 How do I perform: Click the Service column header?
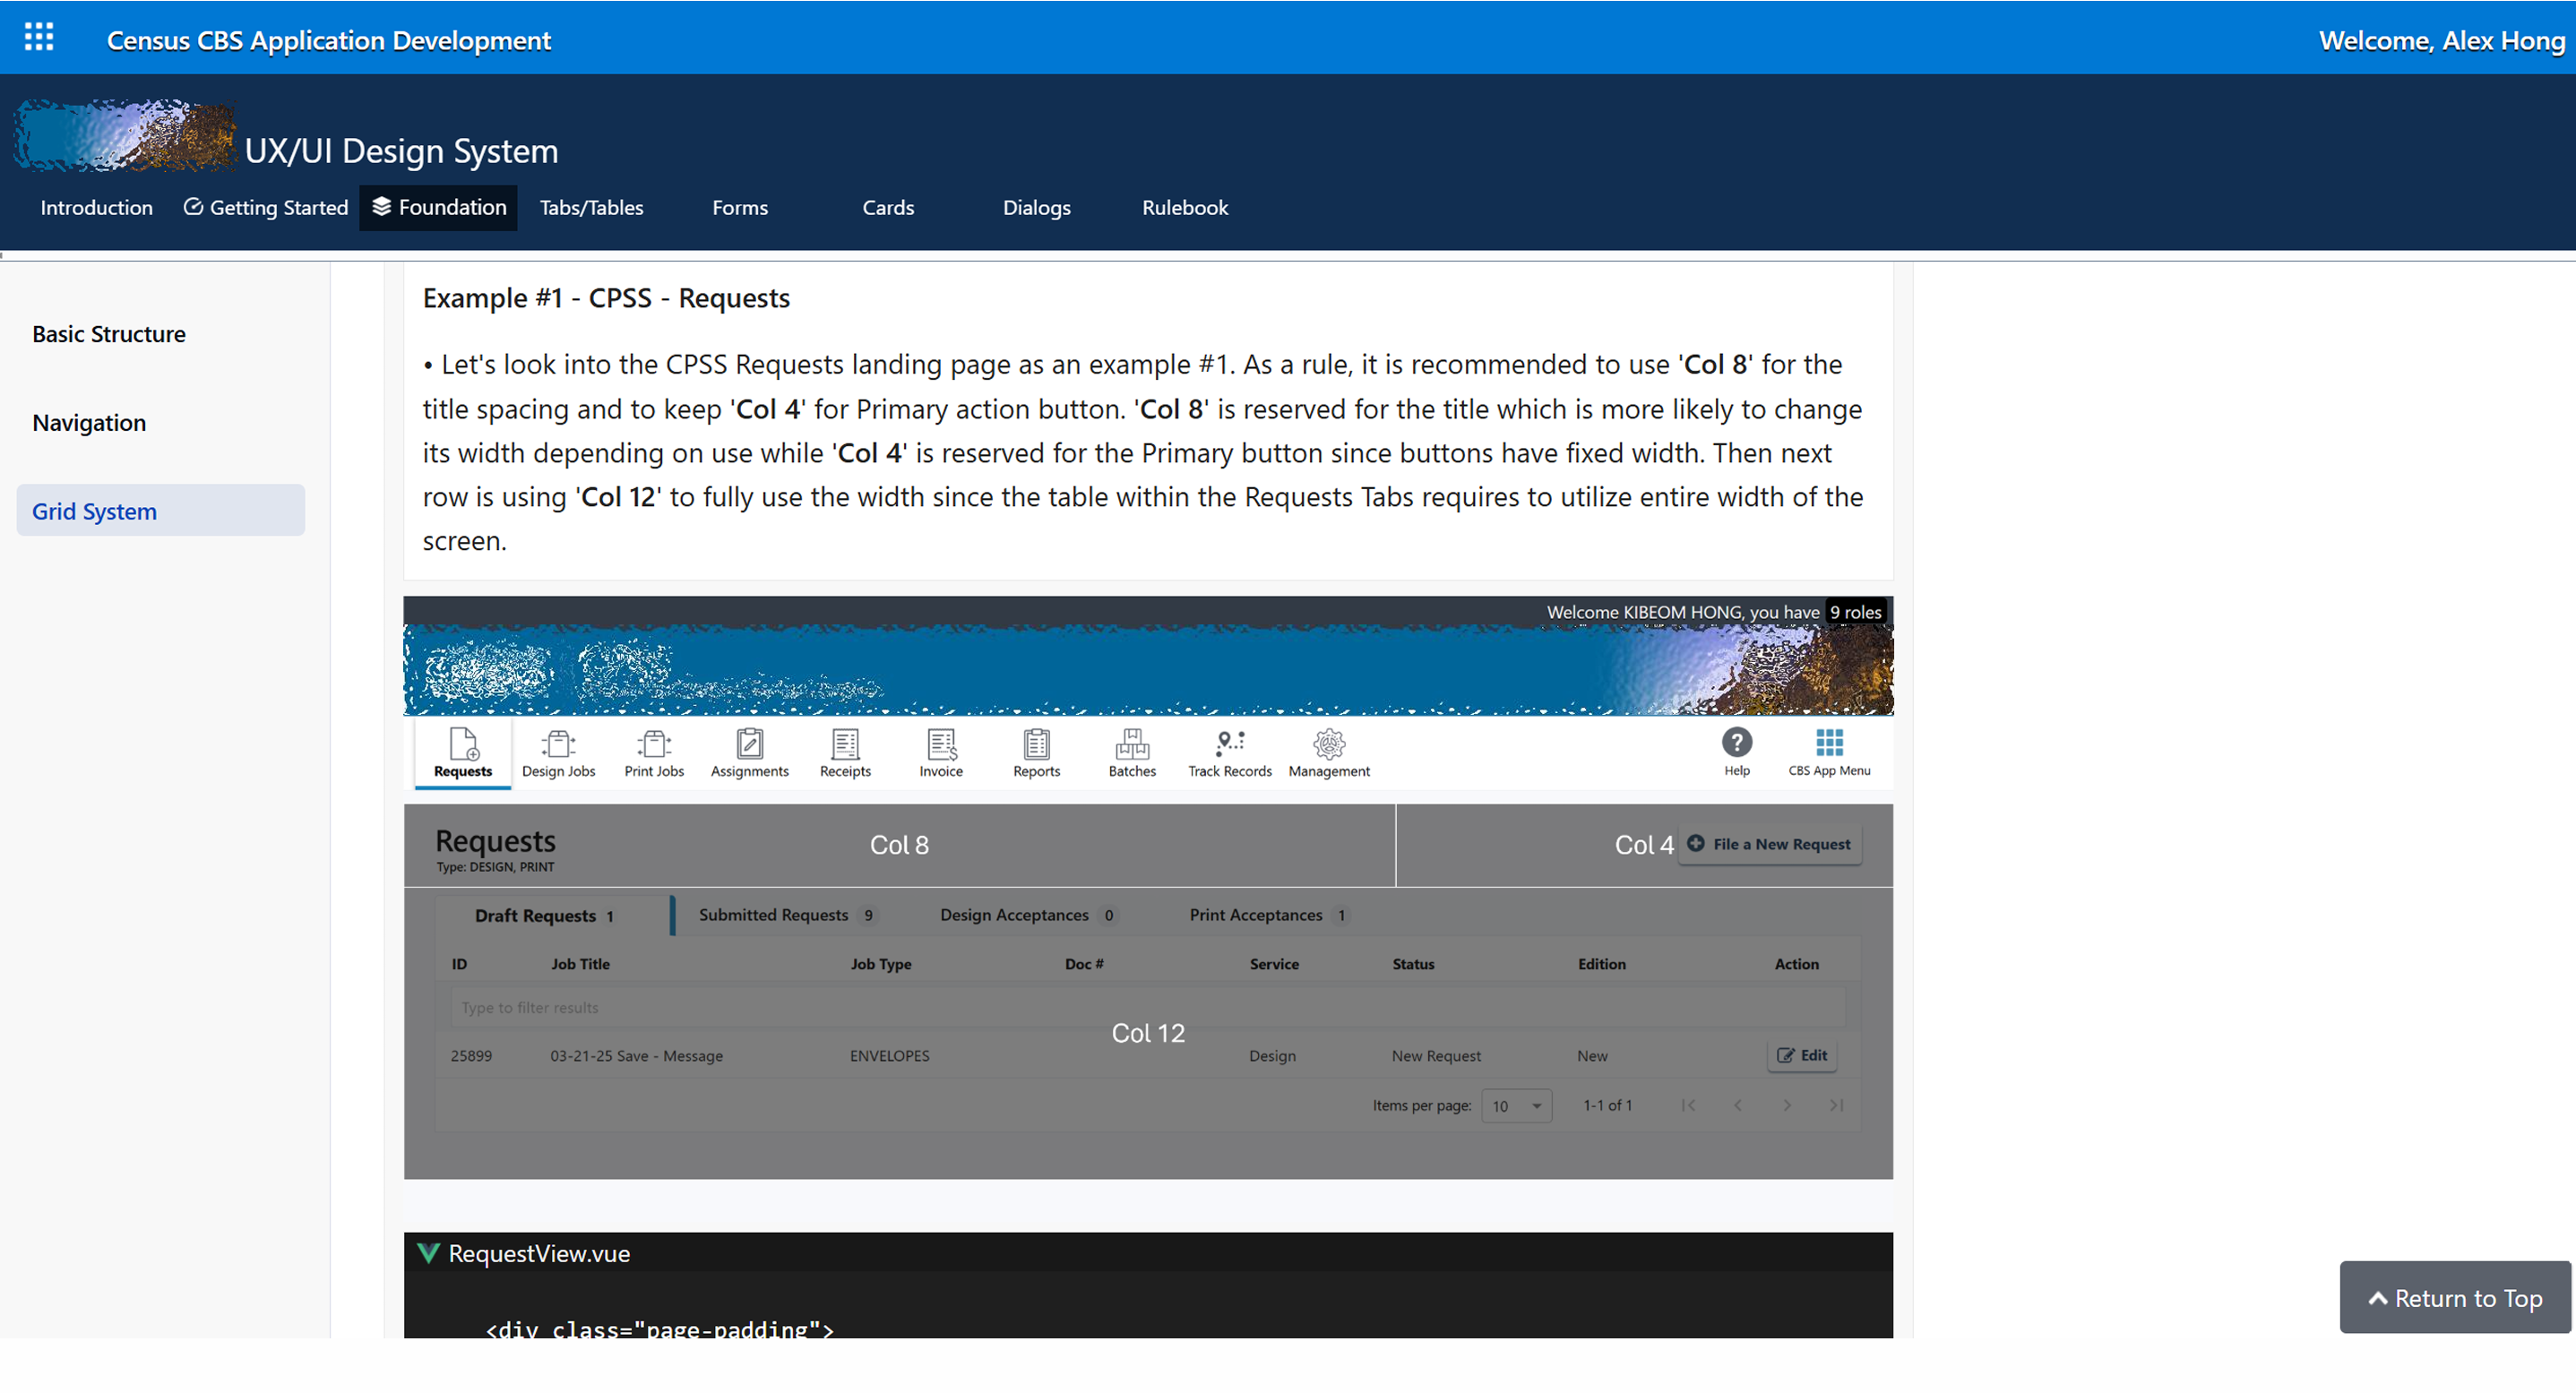coord(1274,964)
